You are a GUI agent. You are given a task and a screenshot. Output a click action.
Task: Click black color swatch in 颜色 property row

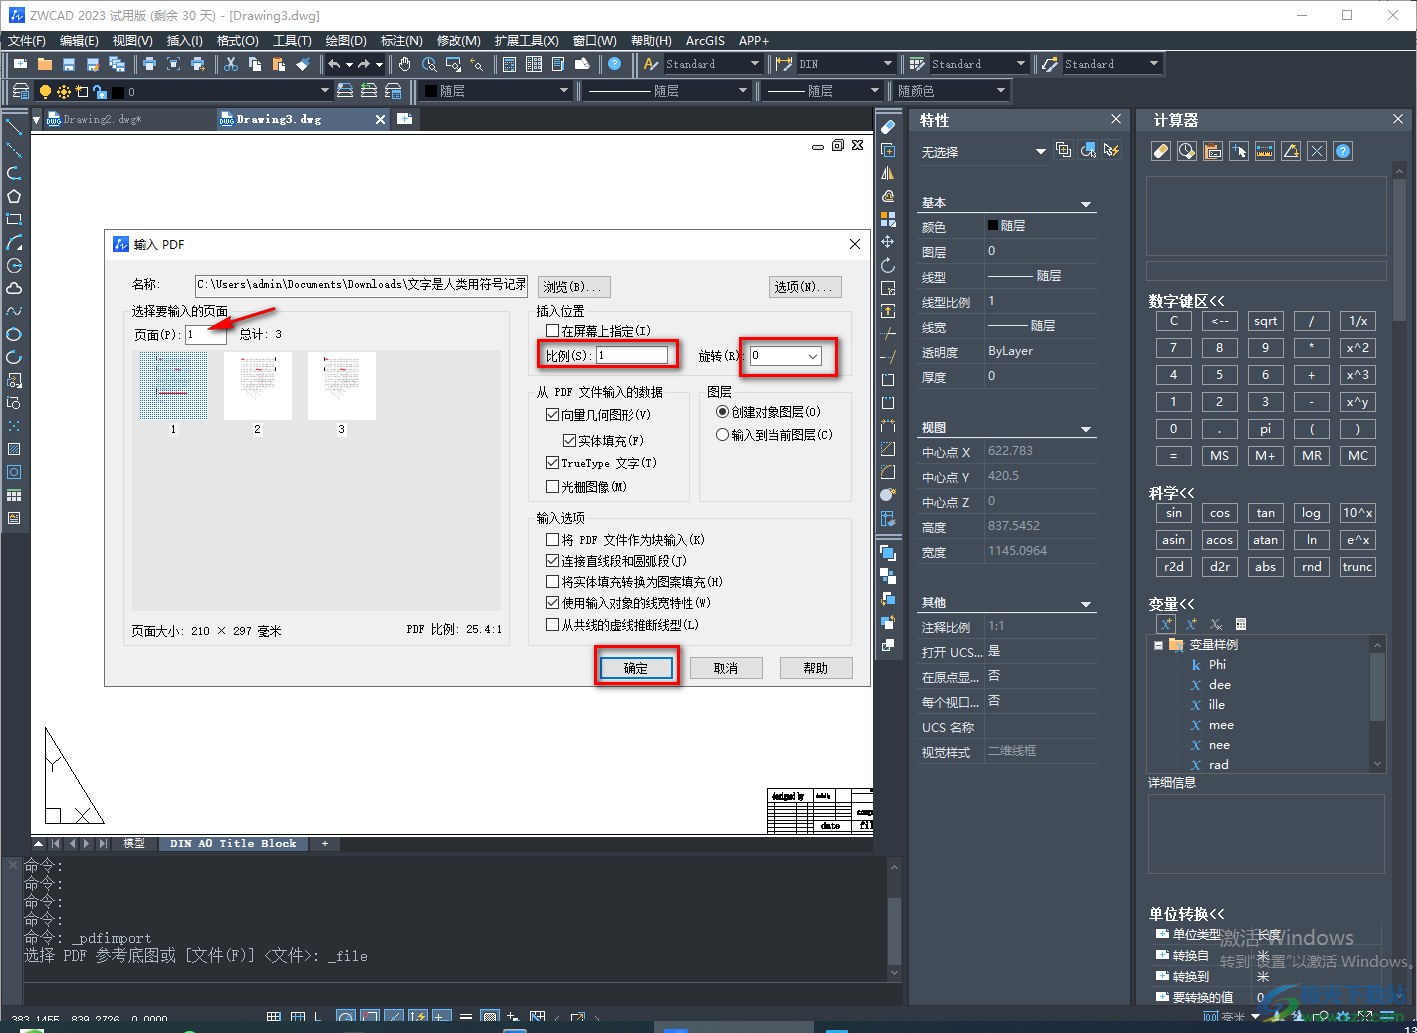pyautogui.click(x=993, y=226)
